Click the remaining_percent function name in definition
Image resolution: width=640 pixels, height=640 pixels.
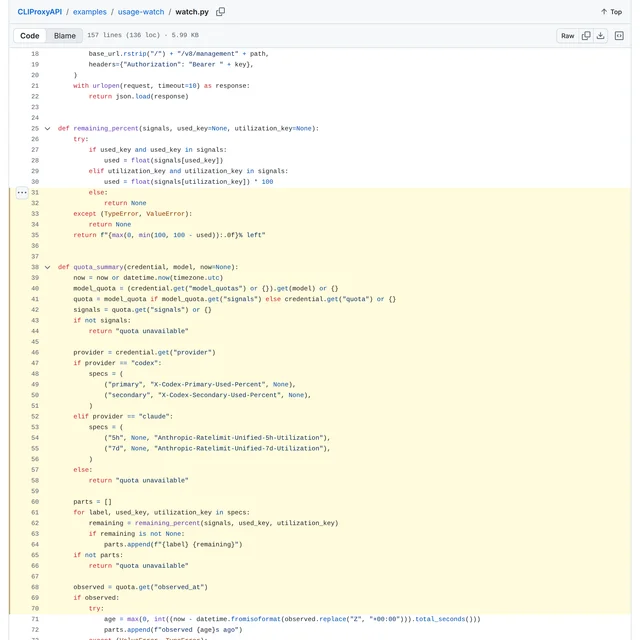coord(106,129)
